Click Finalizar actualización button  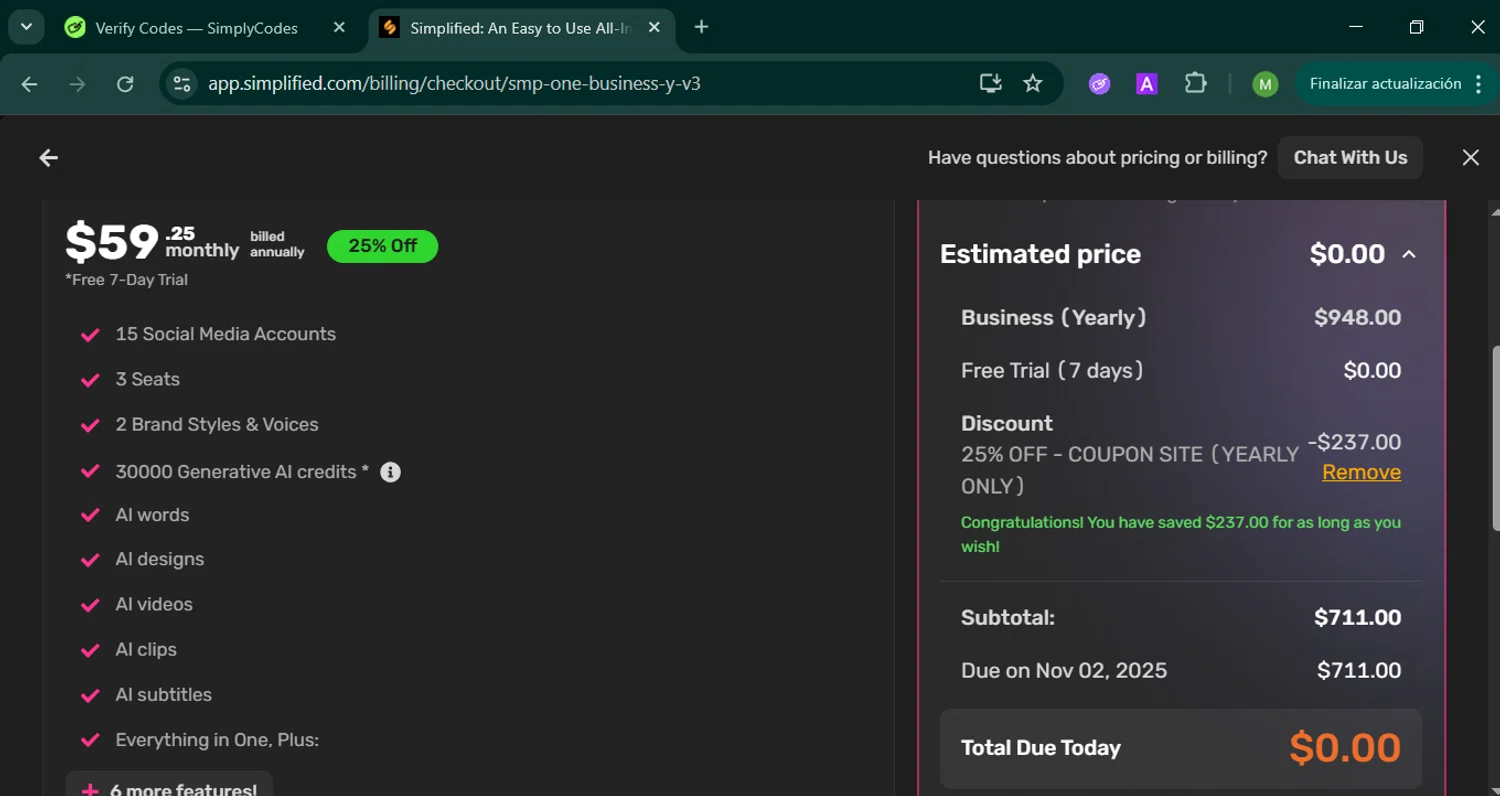coord(1385,84)
